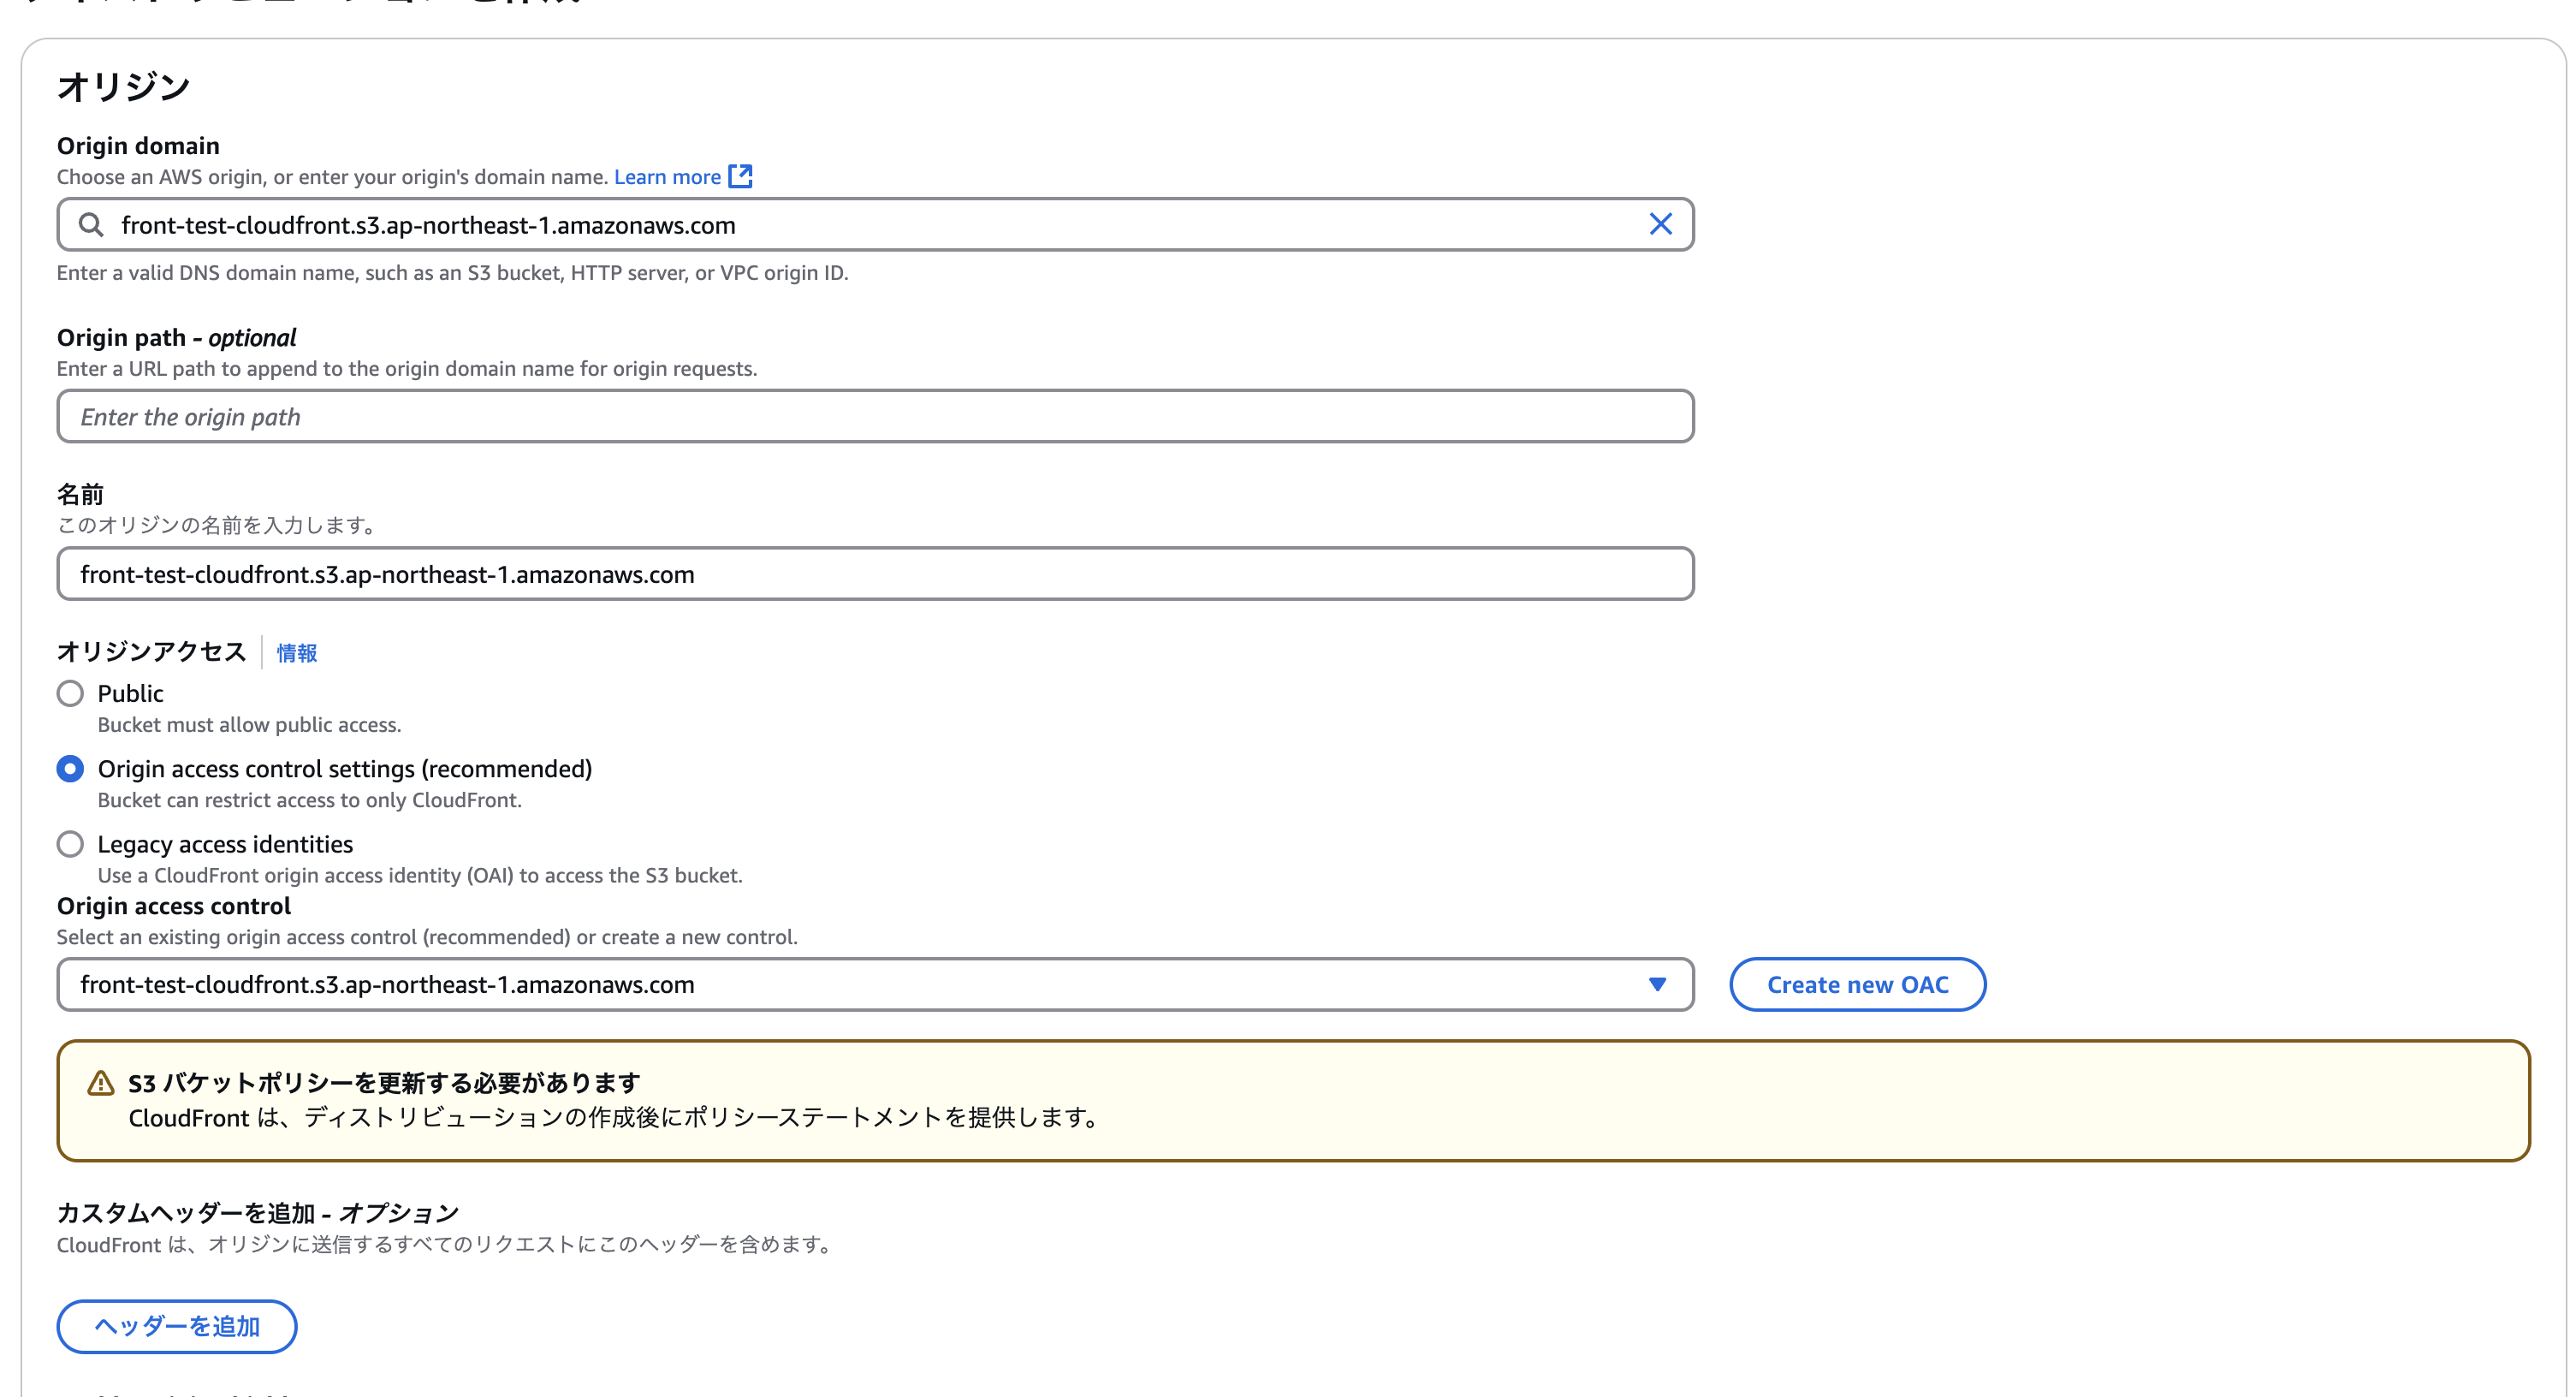
Task: Click the Create new OAC button
Action: pyautogui.click(x=1857, y=984)
